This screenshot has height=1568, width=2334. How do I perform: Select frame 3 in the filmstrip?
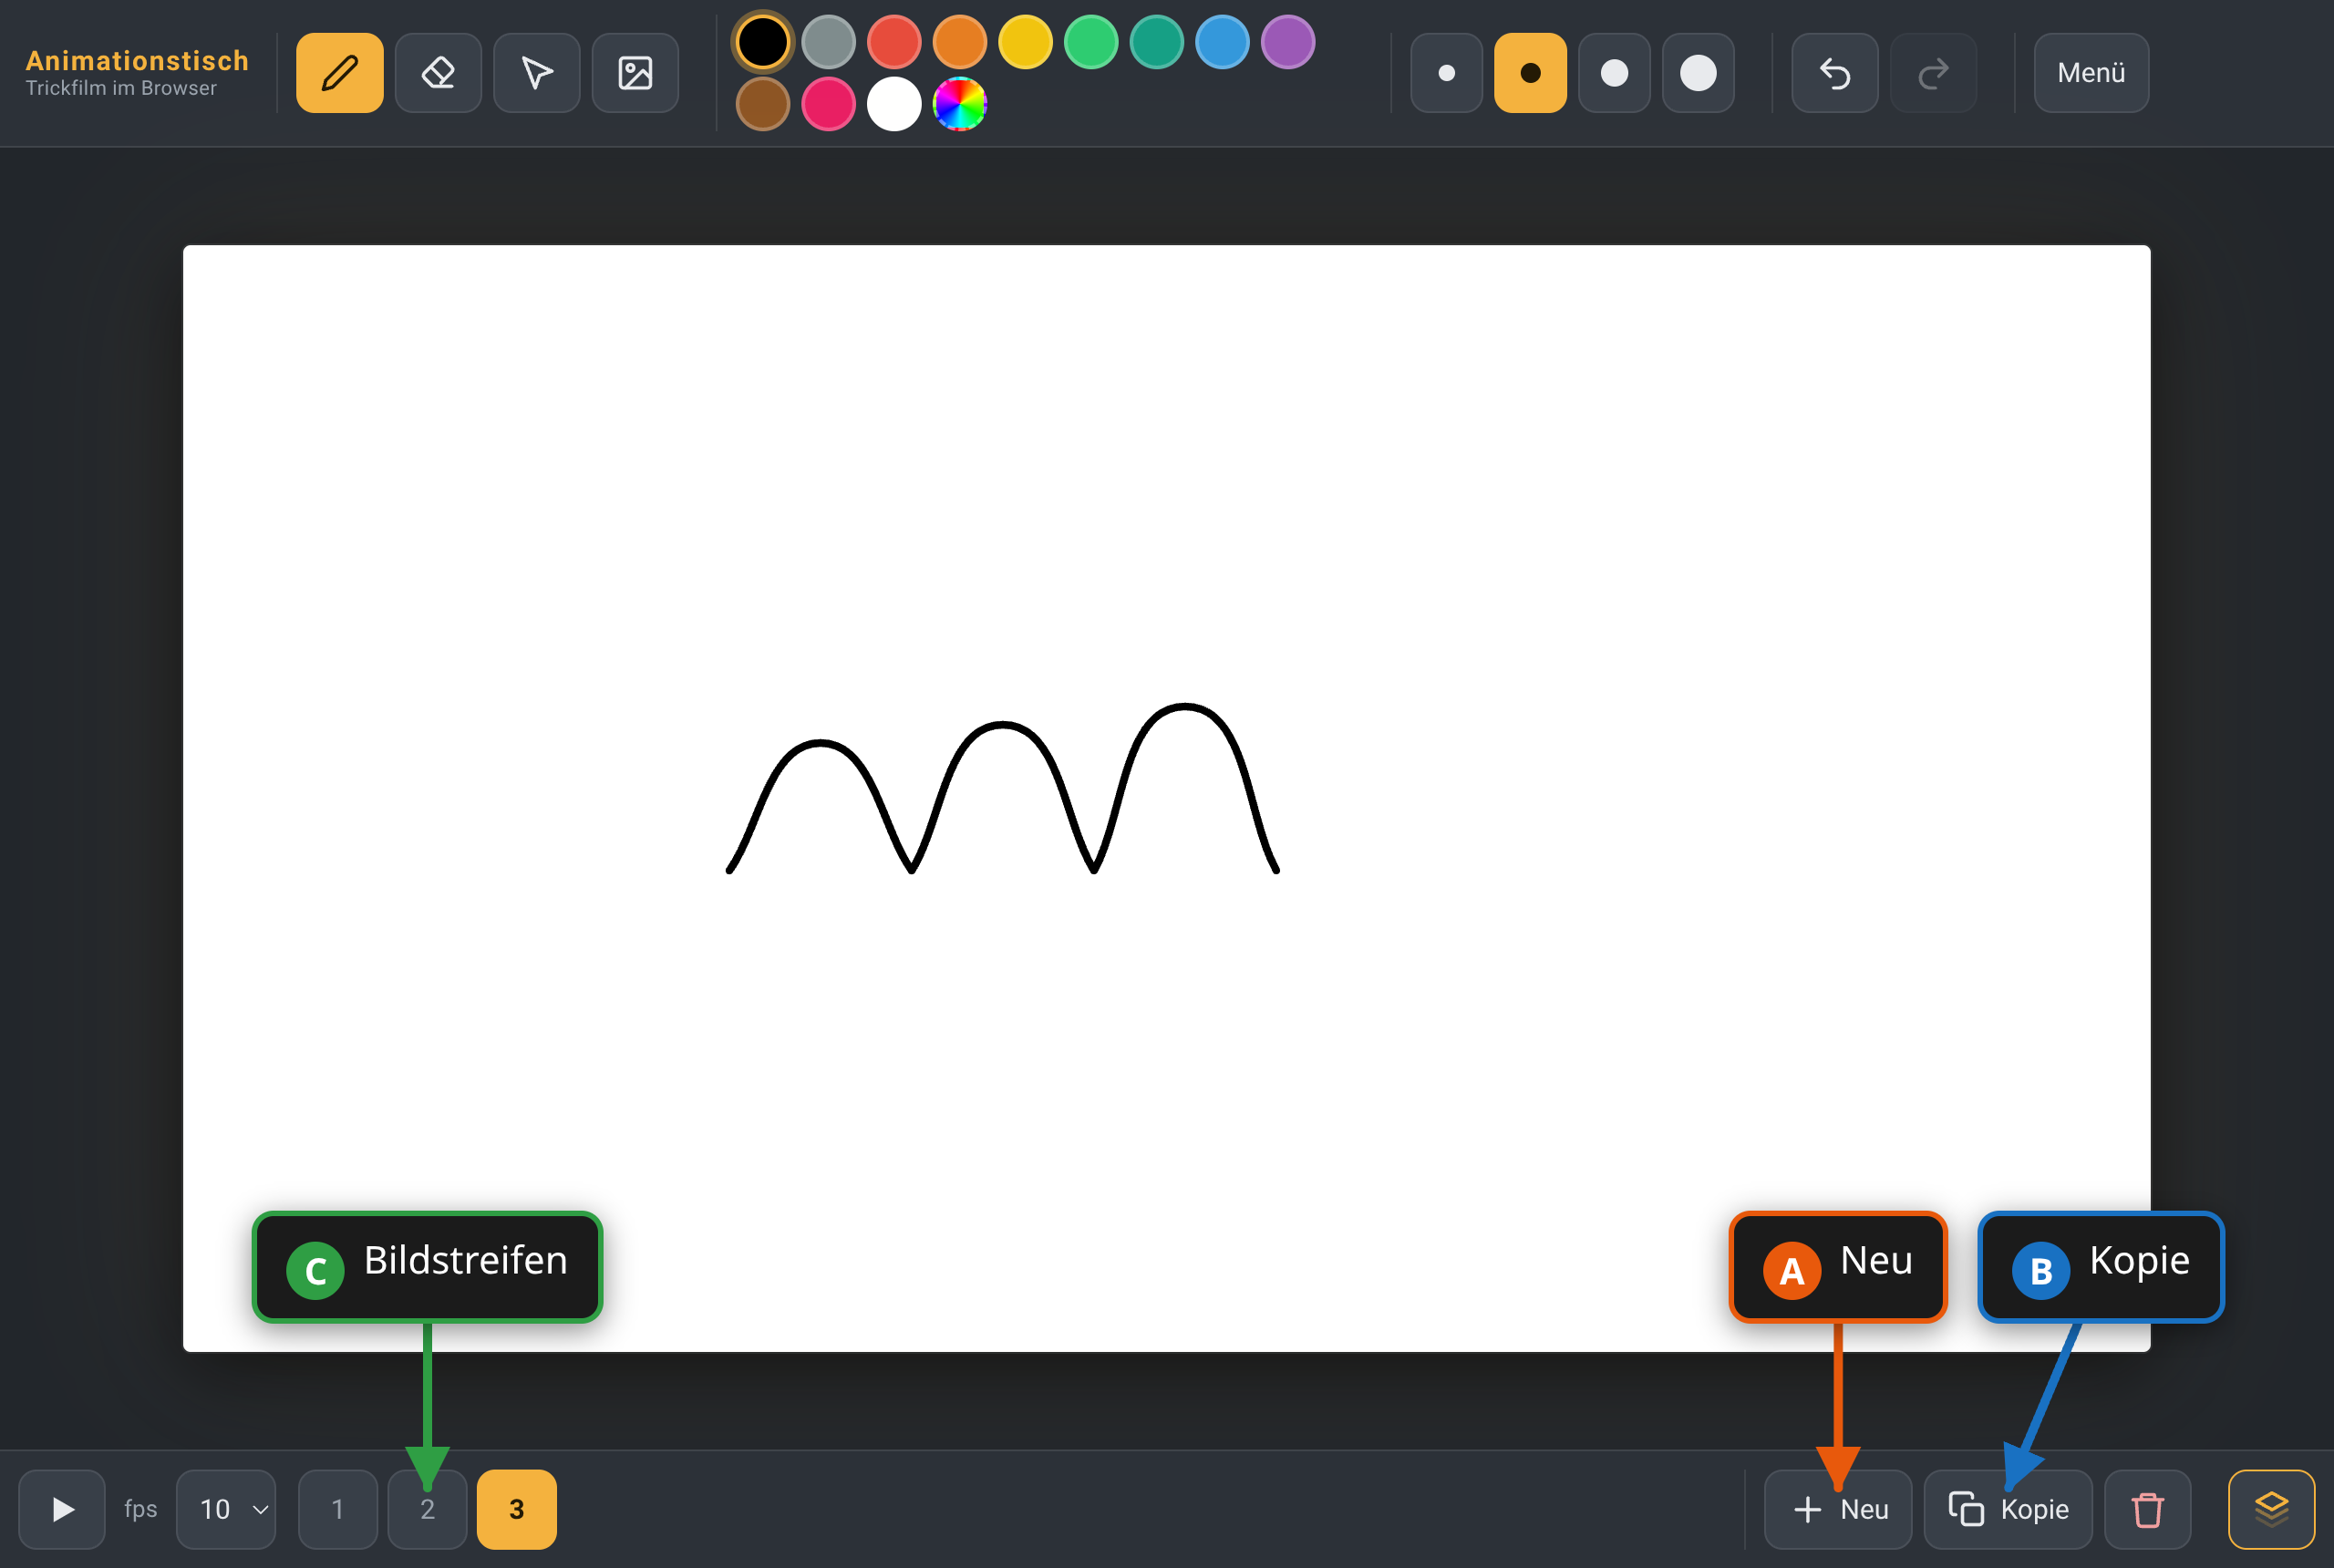(517, 1509)
